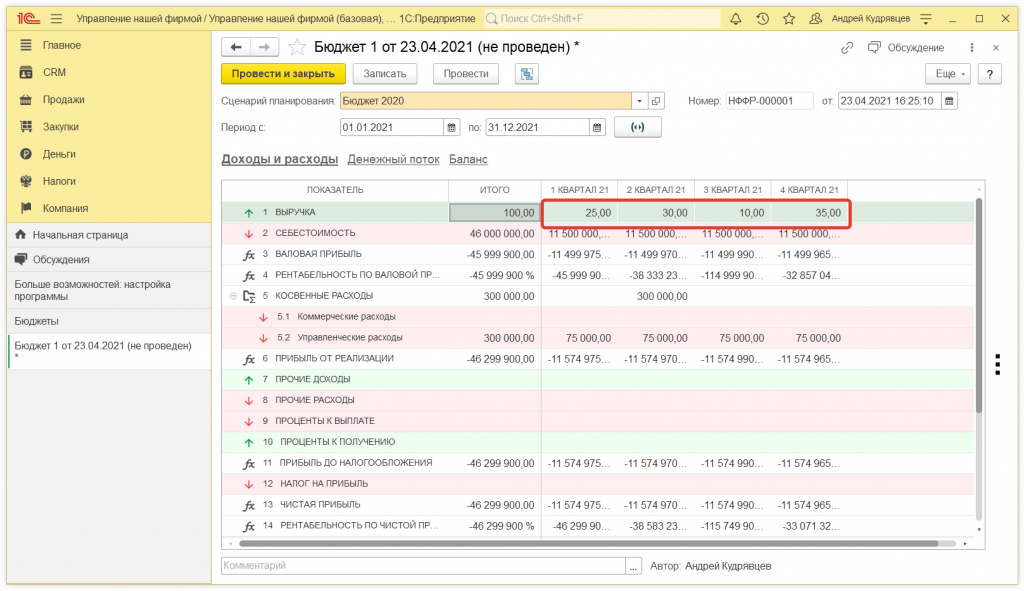1024x591 pixels.
Task: Click the Записать button
Action: tap(384, 74)
